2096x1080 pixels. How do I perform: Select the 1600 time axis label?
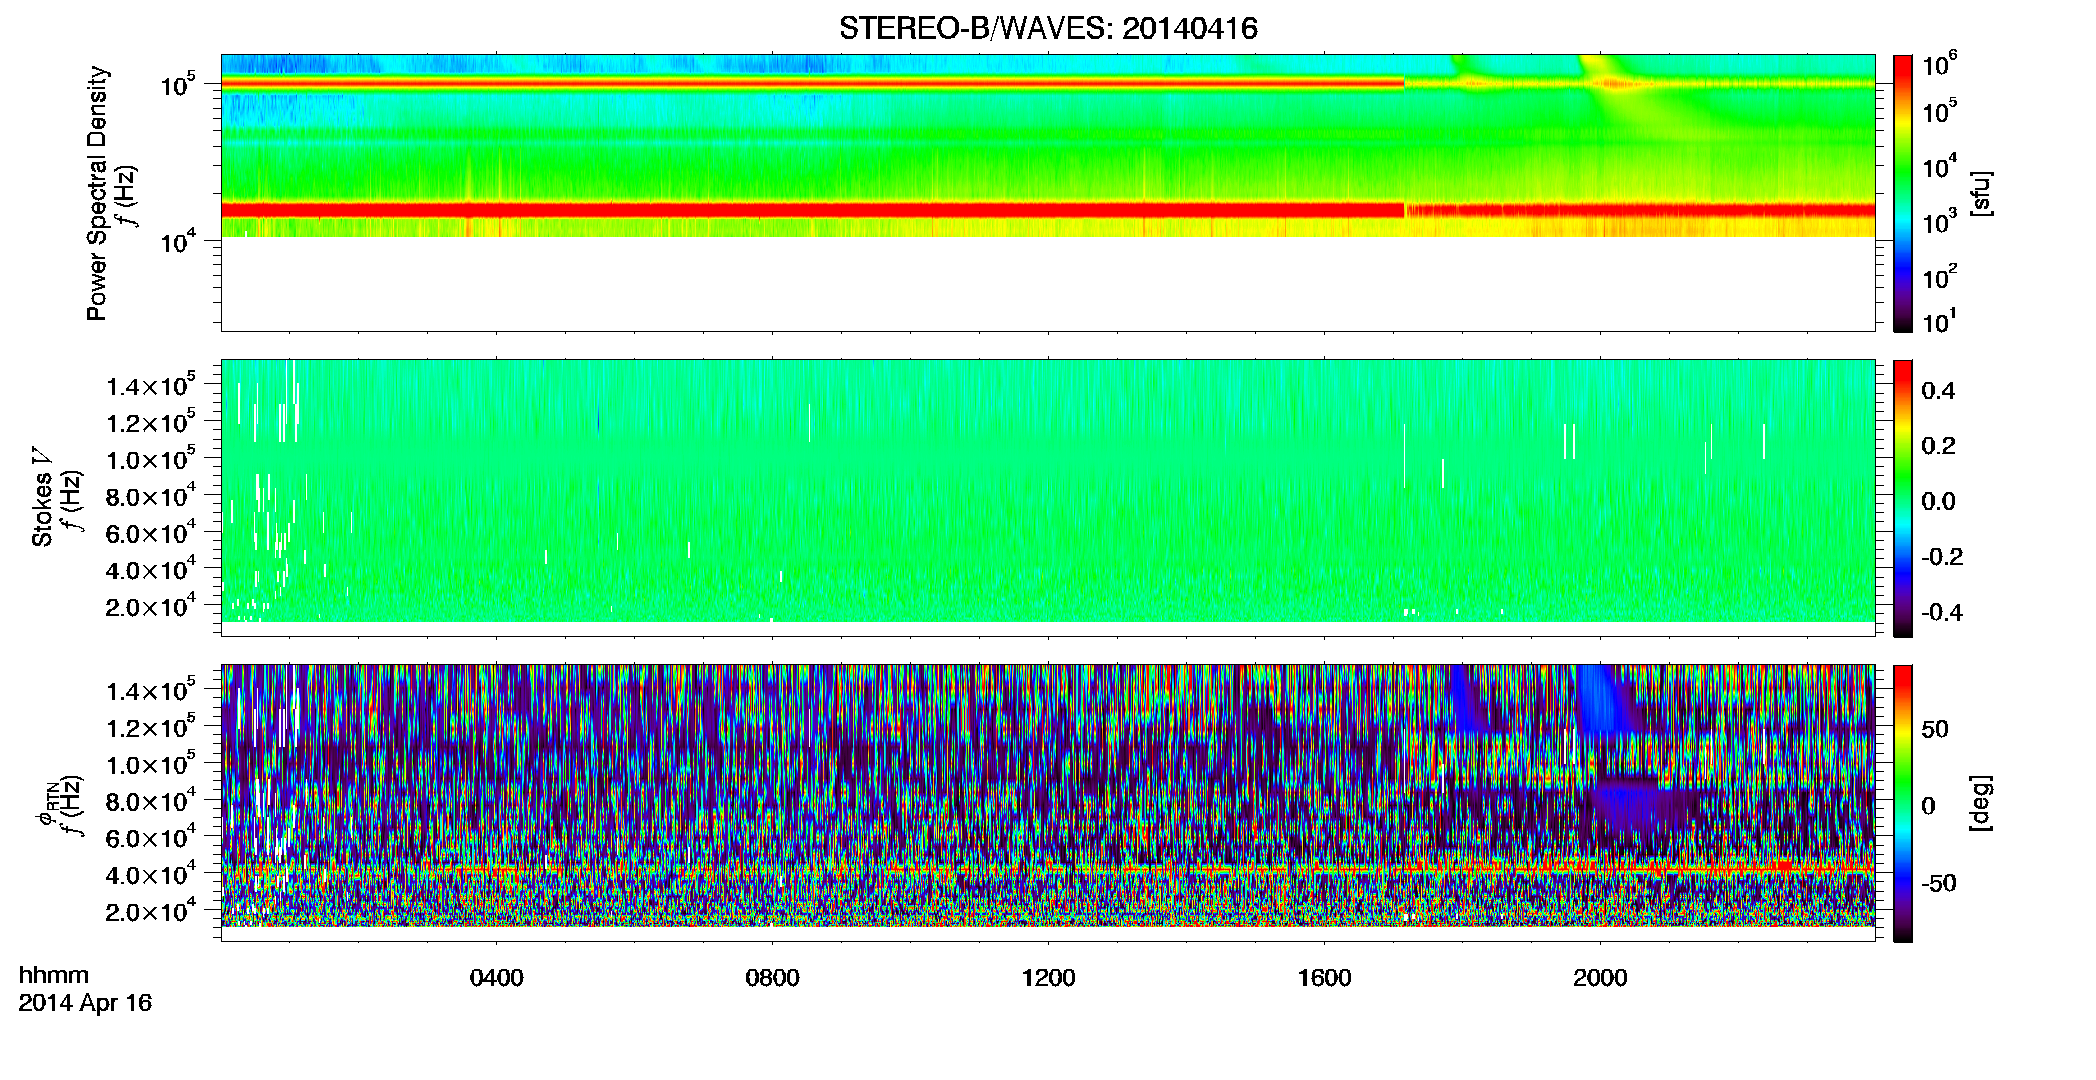tap(1325, 978)
